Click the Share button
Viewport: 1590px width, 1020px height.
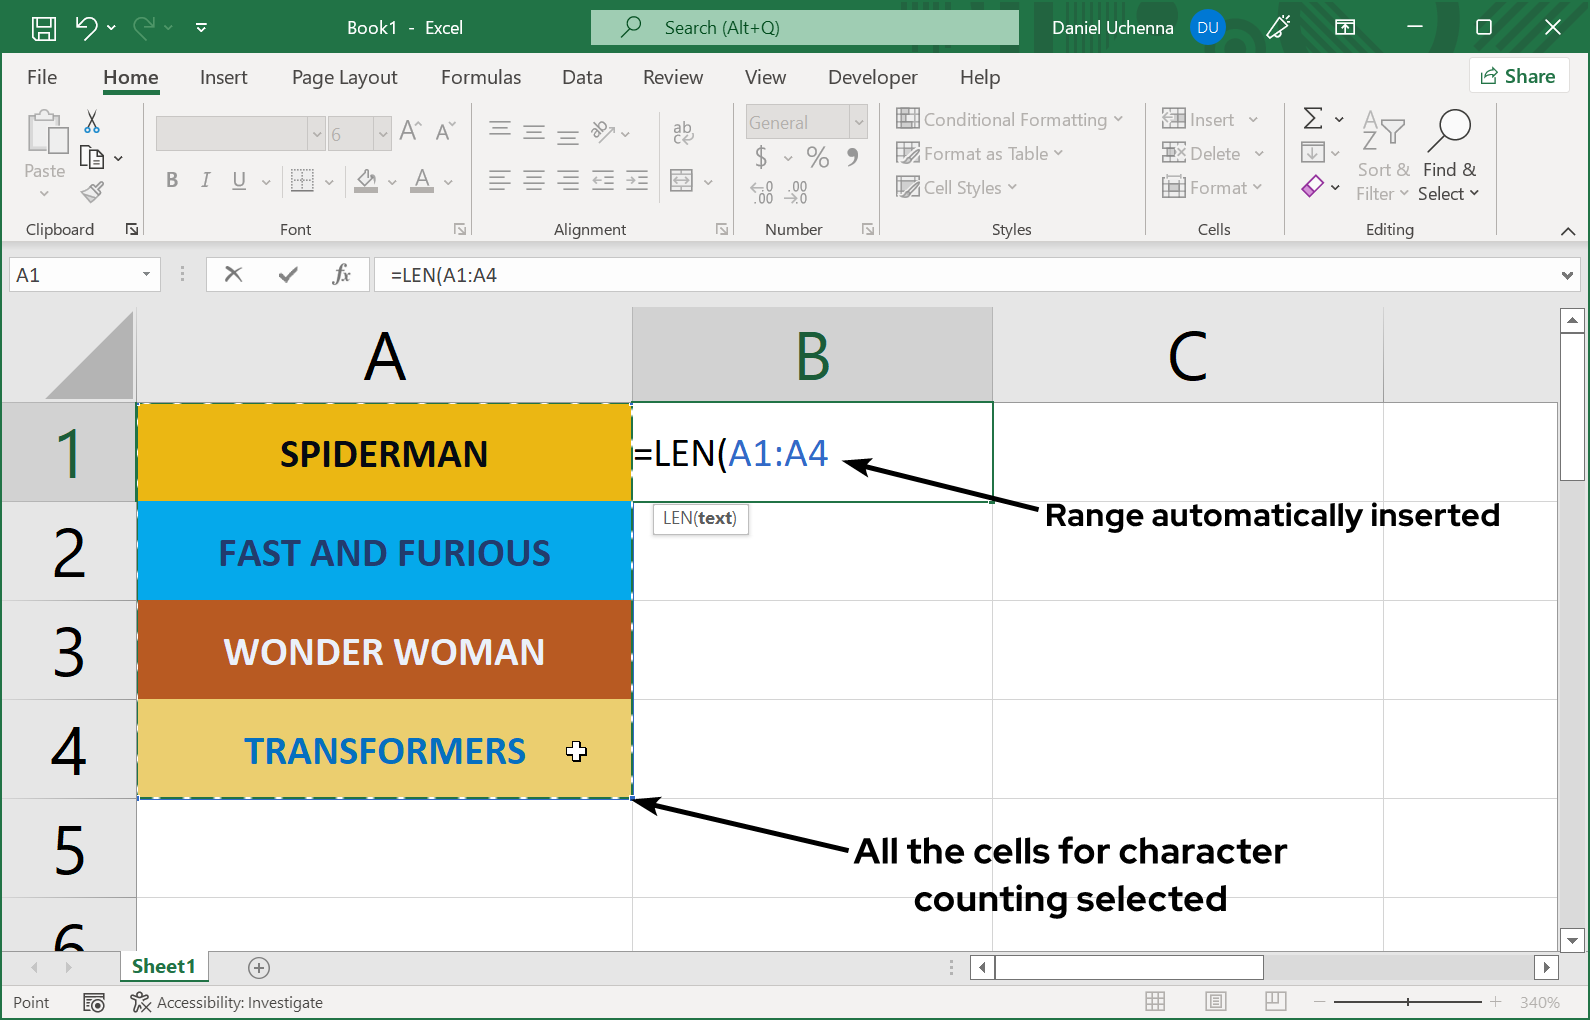1518,76
